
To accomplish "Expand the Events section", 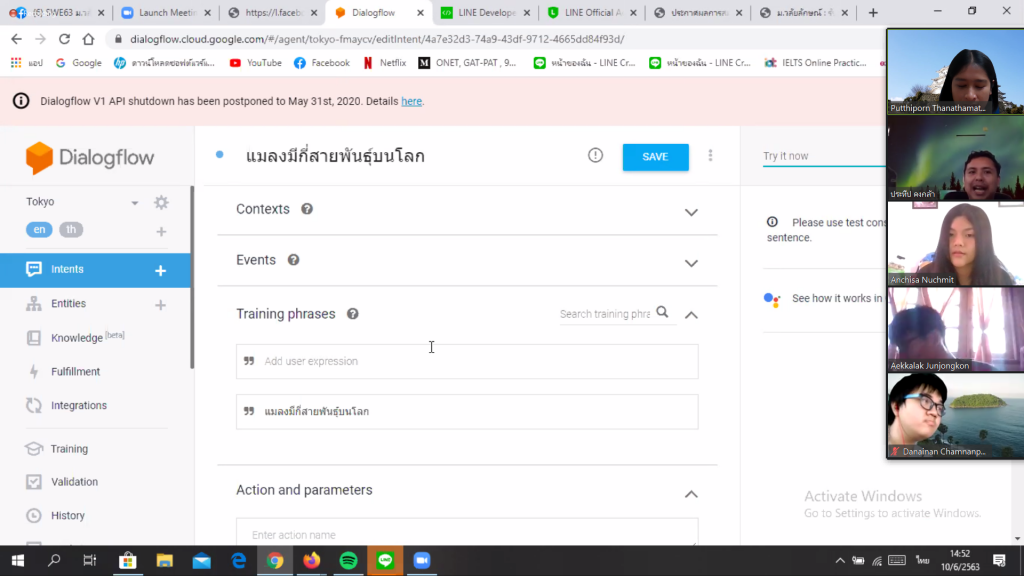I will 690,263.
